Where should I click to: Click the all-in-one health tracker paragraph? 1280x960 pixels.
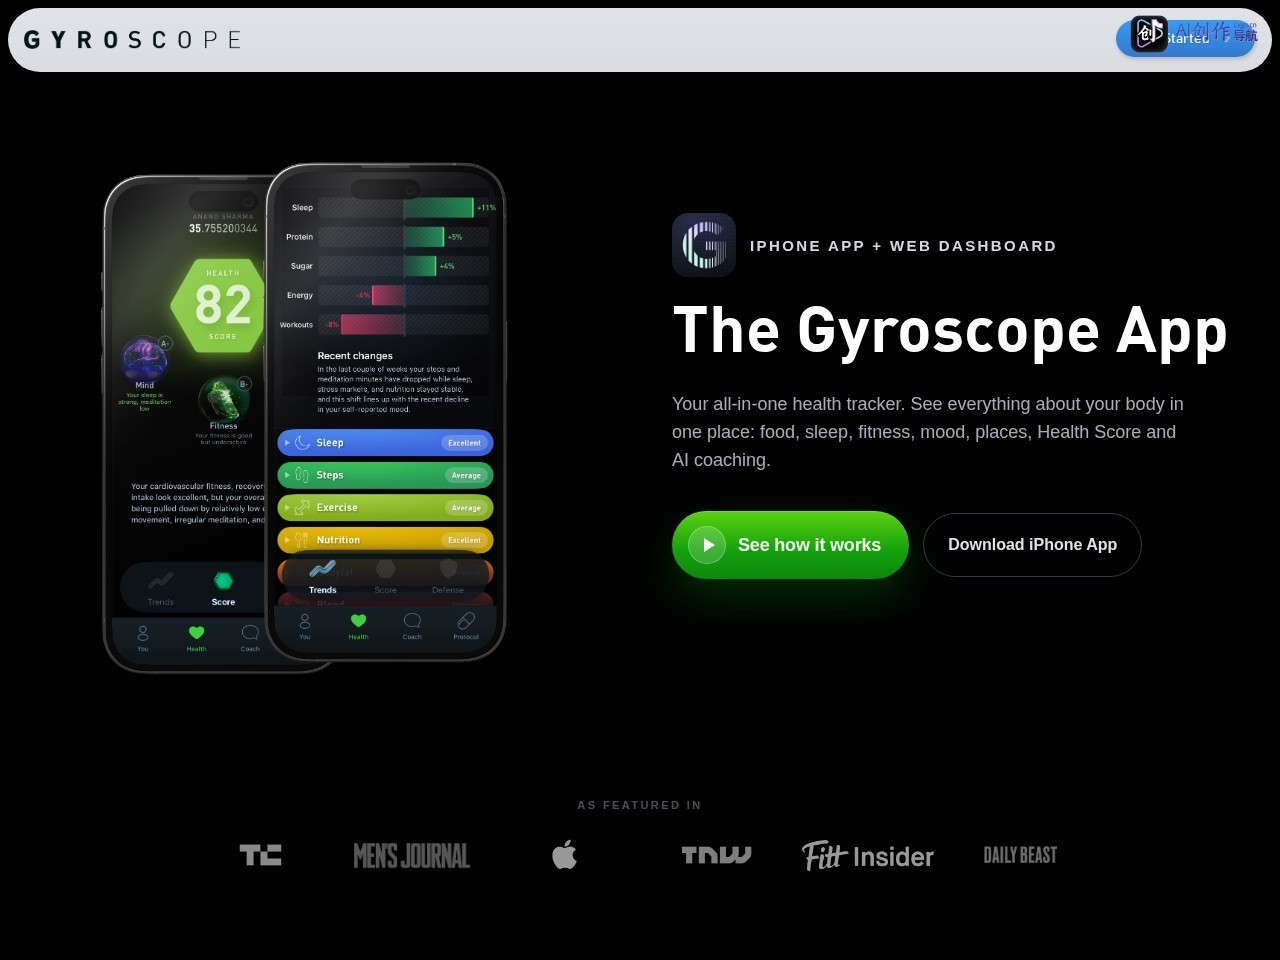pyautogui.click(x=928, y=432)
